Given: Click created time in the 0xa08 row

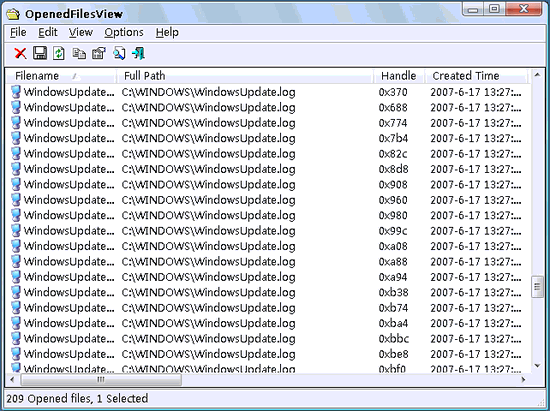Looking at the screenshot, I should pos(476,246).
